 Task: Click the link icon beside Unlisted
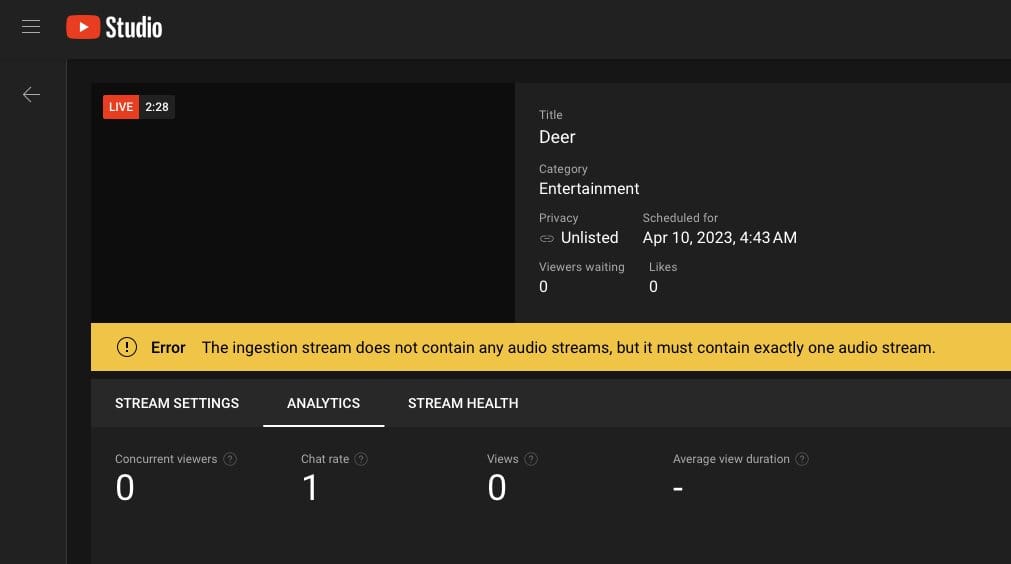coord(547,238)
